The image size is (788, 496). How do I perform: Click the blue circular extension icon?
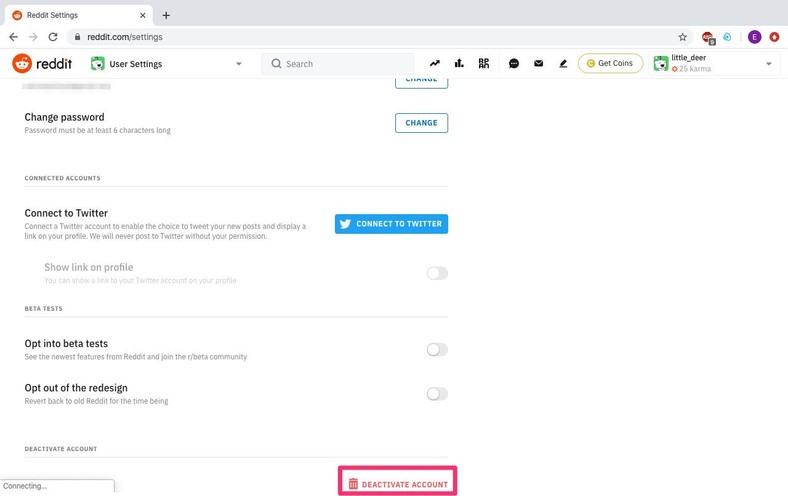tap(727, 37)
